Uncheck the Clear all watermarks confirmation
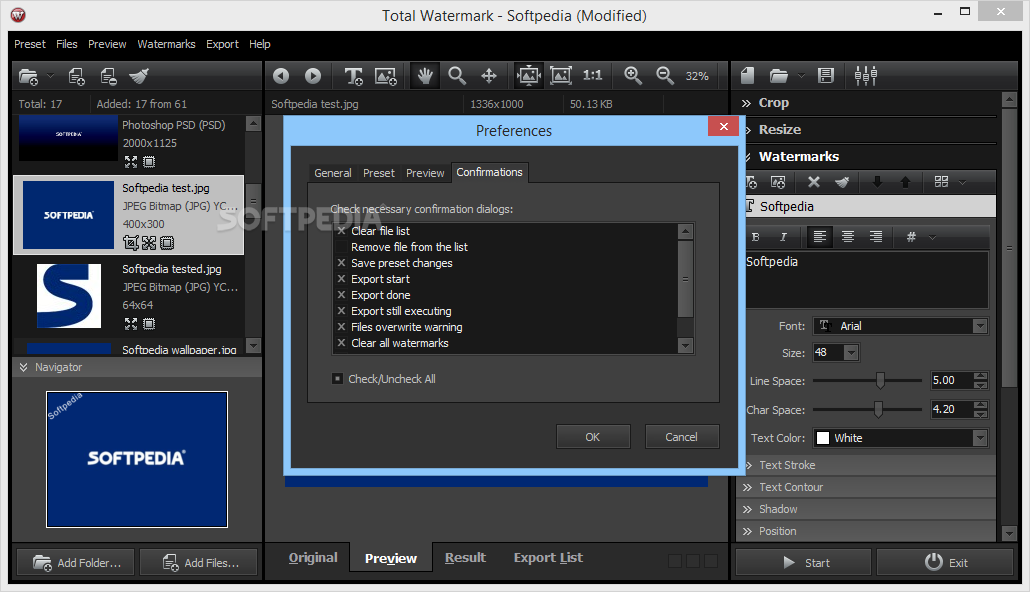1030x592 pixels. [x=341, y=343]
